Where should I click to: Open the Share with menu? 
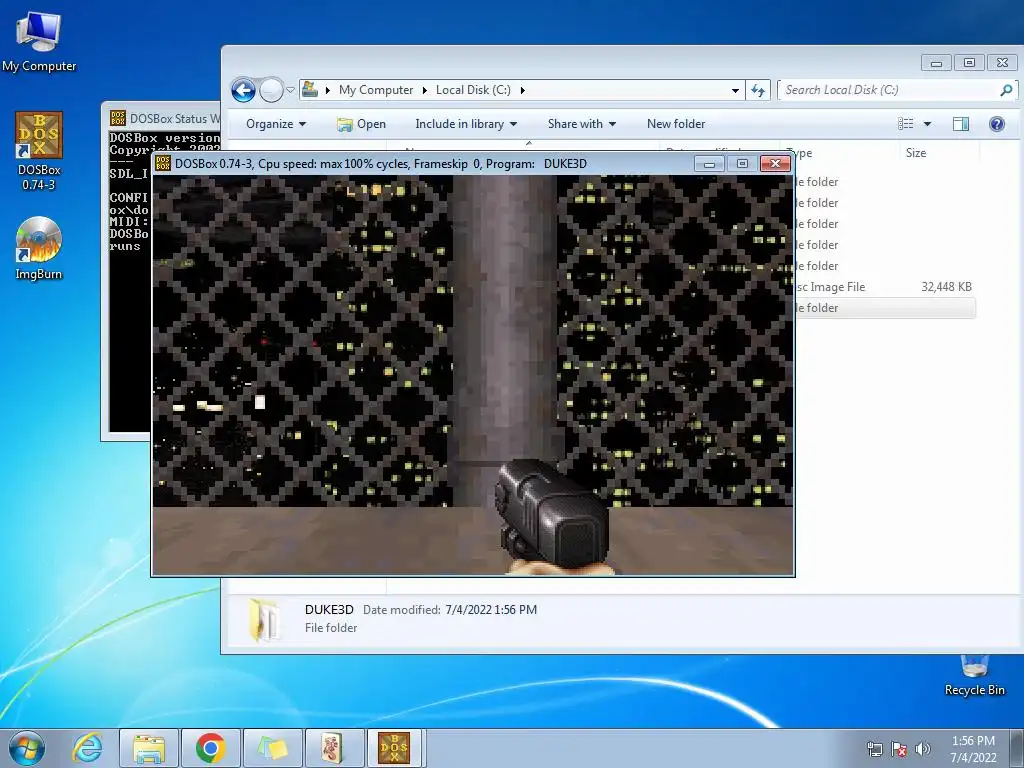[581, 124]
